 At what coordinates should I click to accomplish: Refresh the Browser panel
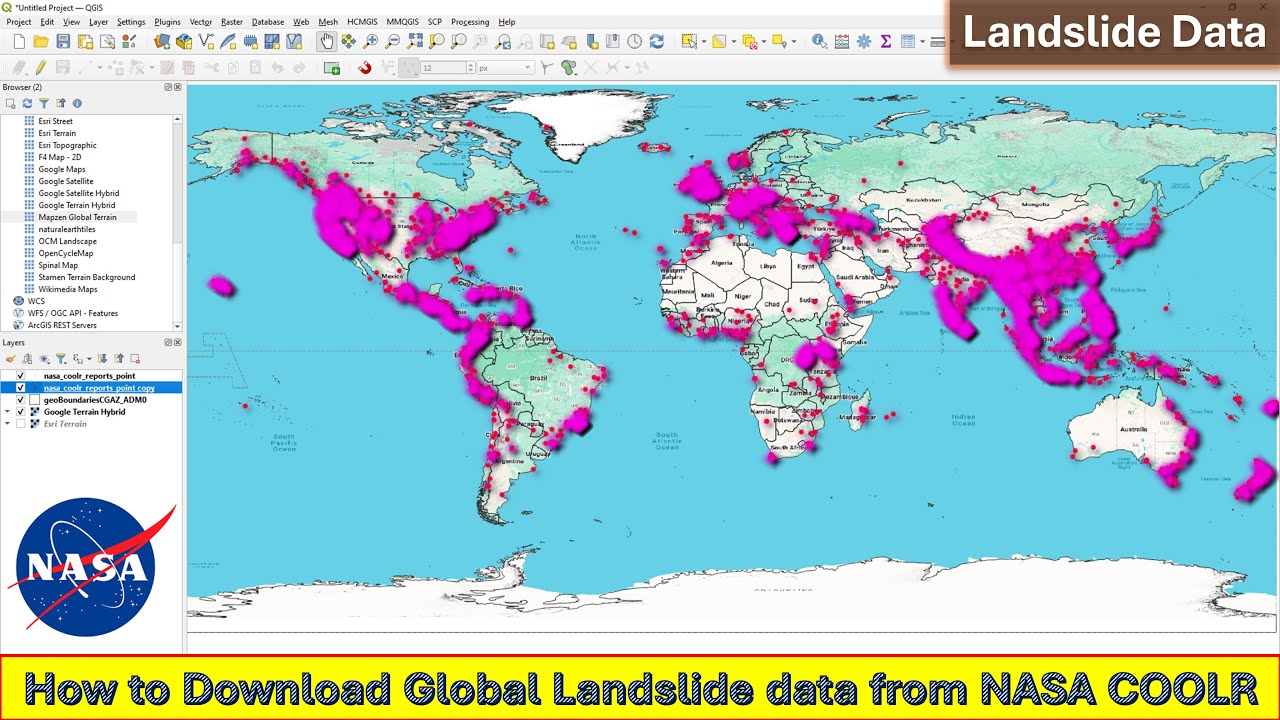coord(27,103)
